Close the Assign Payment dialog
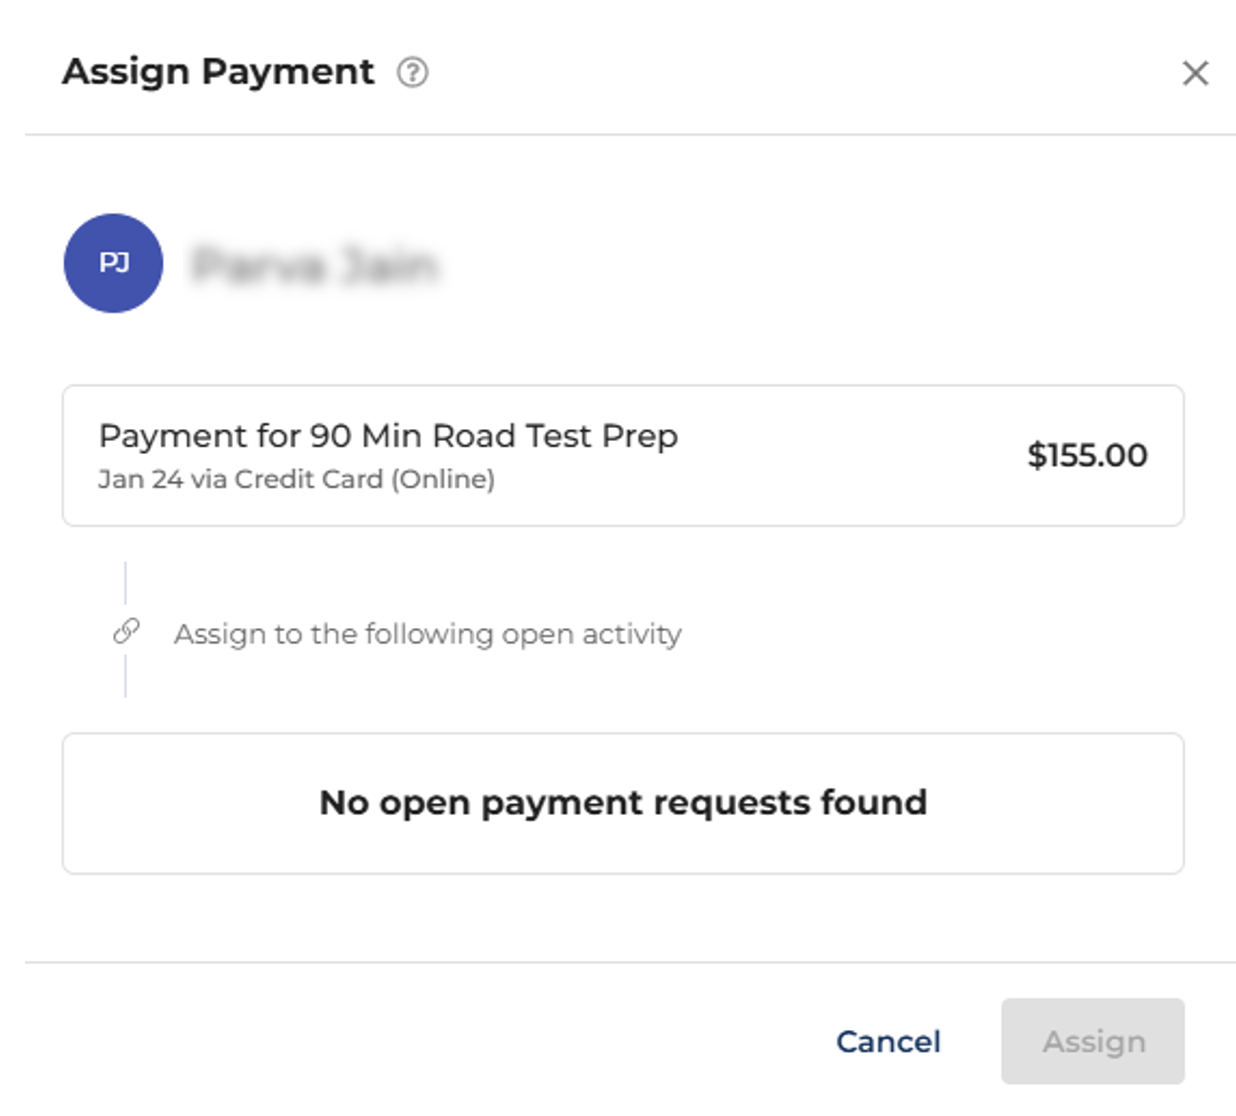Screen dimensions: 1236x1116 (1195, 73)
